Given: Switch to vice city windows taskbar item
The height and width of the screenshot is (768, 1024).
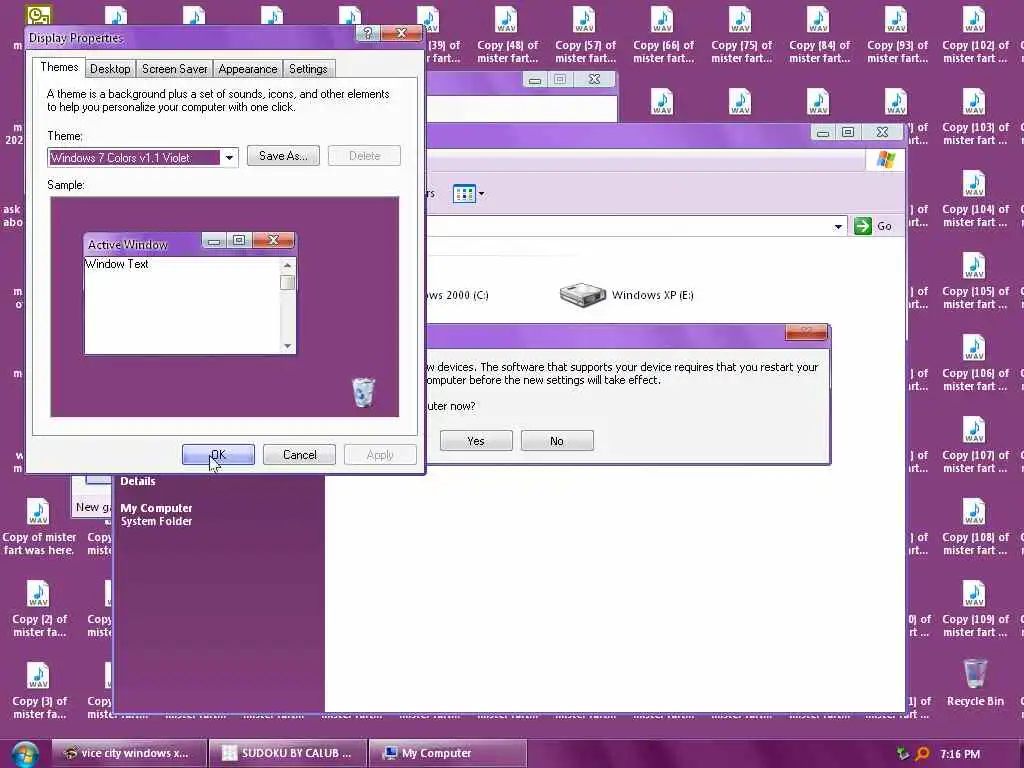Looking at the screenshot, I should 129,753.
